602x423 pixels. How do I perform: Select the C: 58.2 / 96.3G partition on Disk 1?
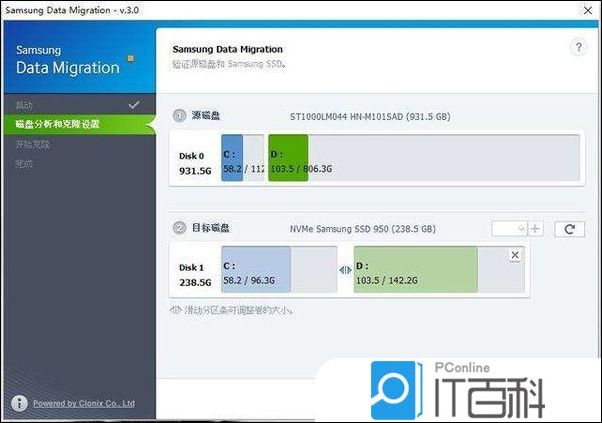pos(279,269)
